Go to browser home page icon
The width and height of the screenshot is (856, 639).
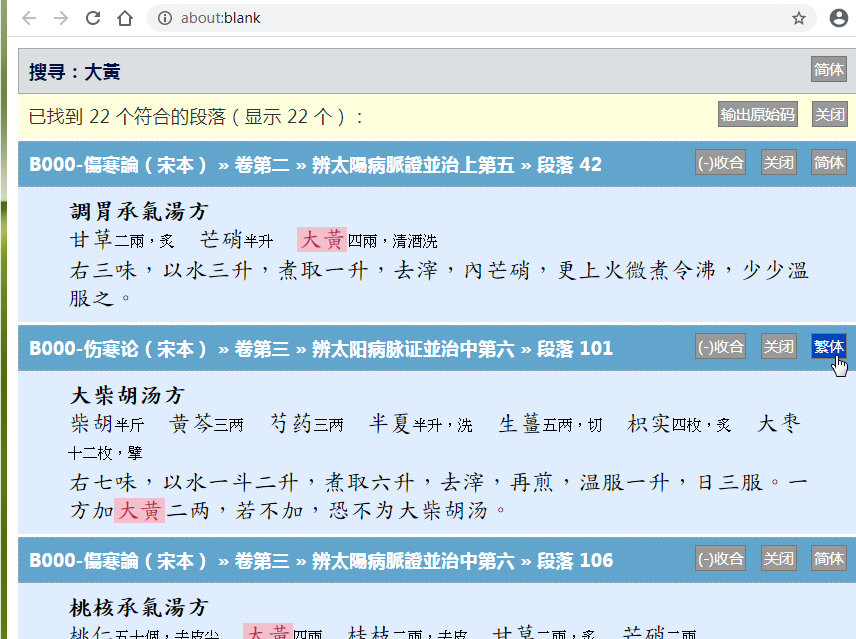(x=125, y=18)
